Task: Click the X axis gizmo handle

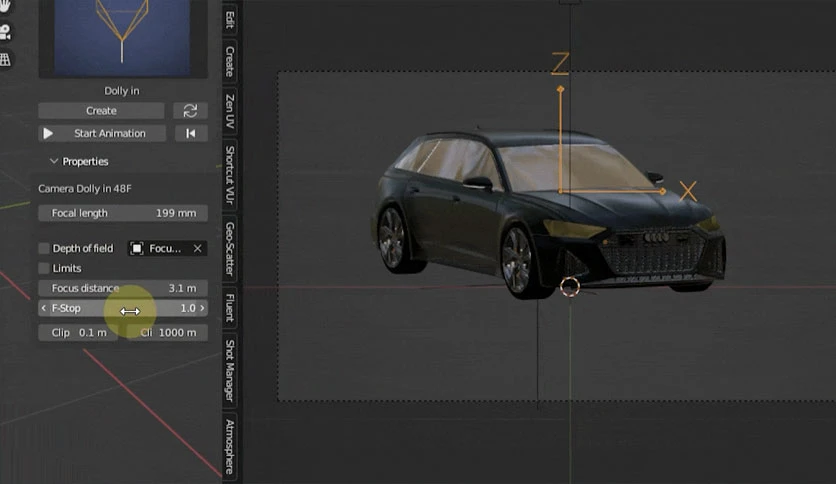Action: coord(663,191)
